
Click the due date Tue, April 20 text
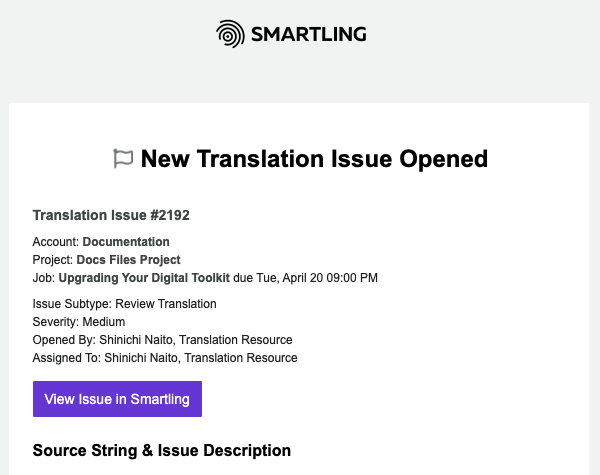click(x=290, y=278)
